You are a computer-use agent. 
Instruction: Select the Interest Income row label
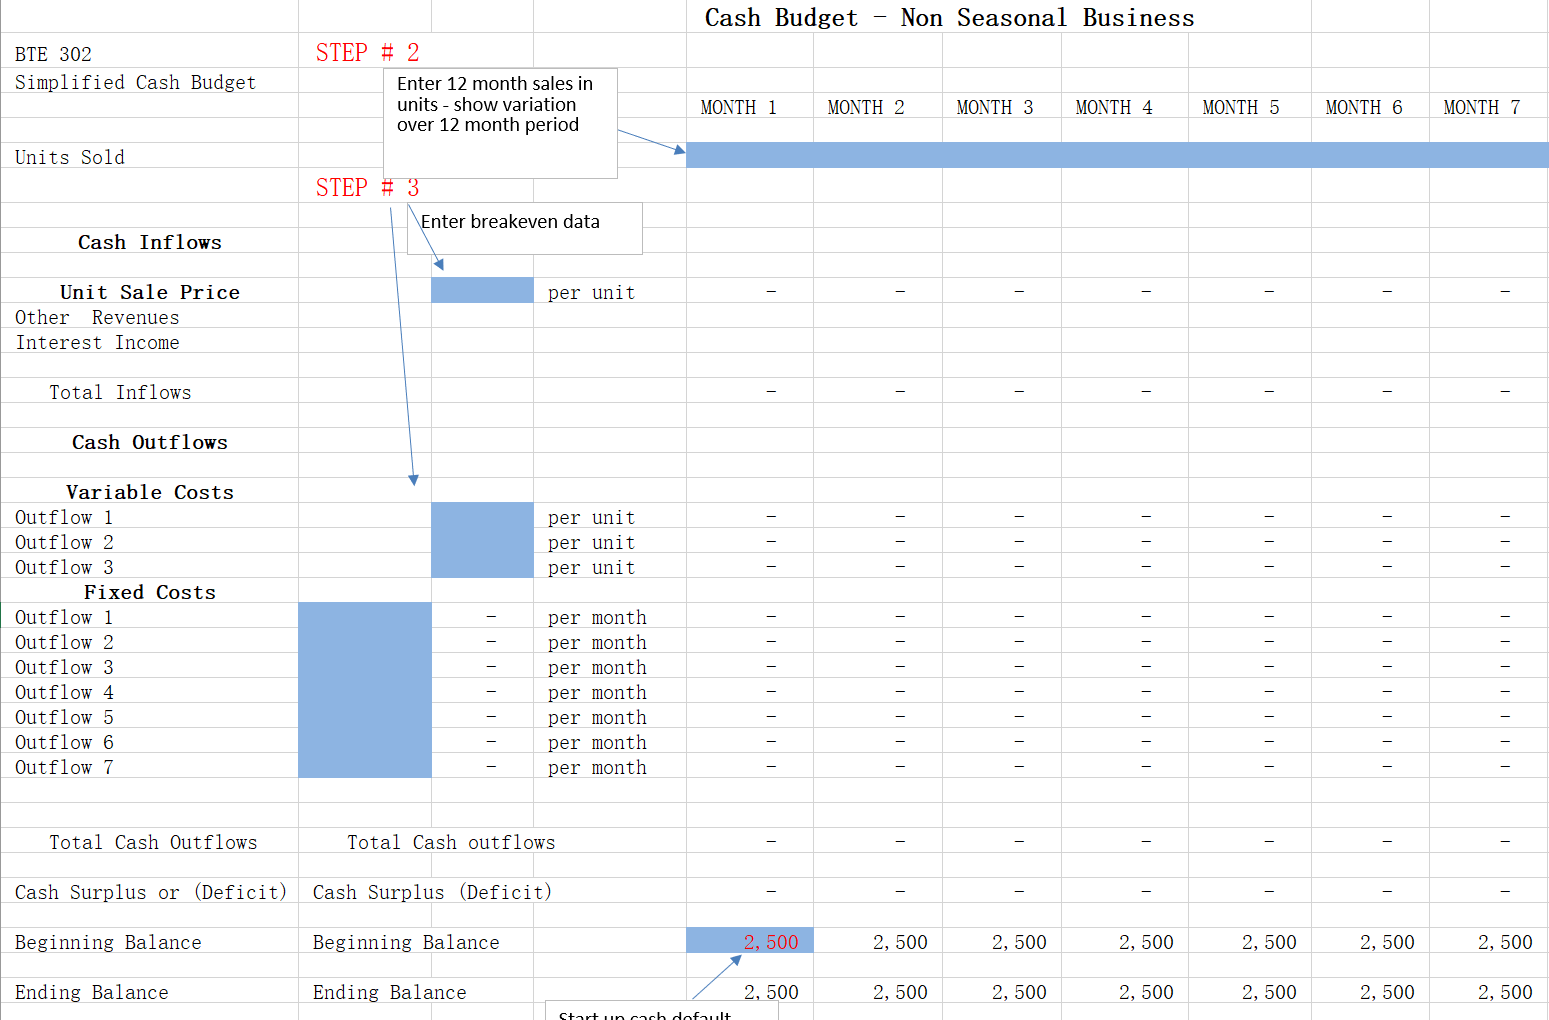[x=97, y=342]
